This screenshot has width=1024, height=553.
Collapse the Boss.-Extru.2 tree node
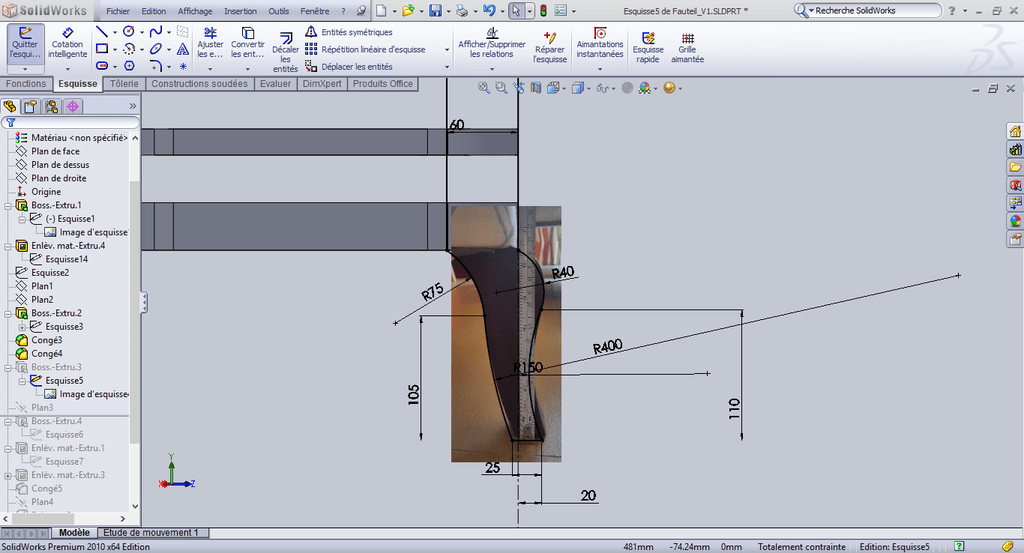8,313
